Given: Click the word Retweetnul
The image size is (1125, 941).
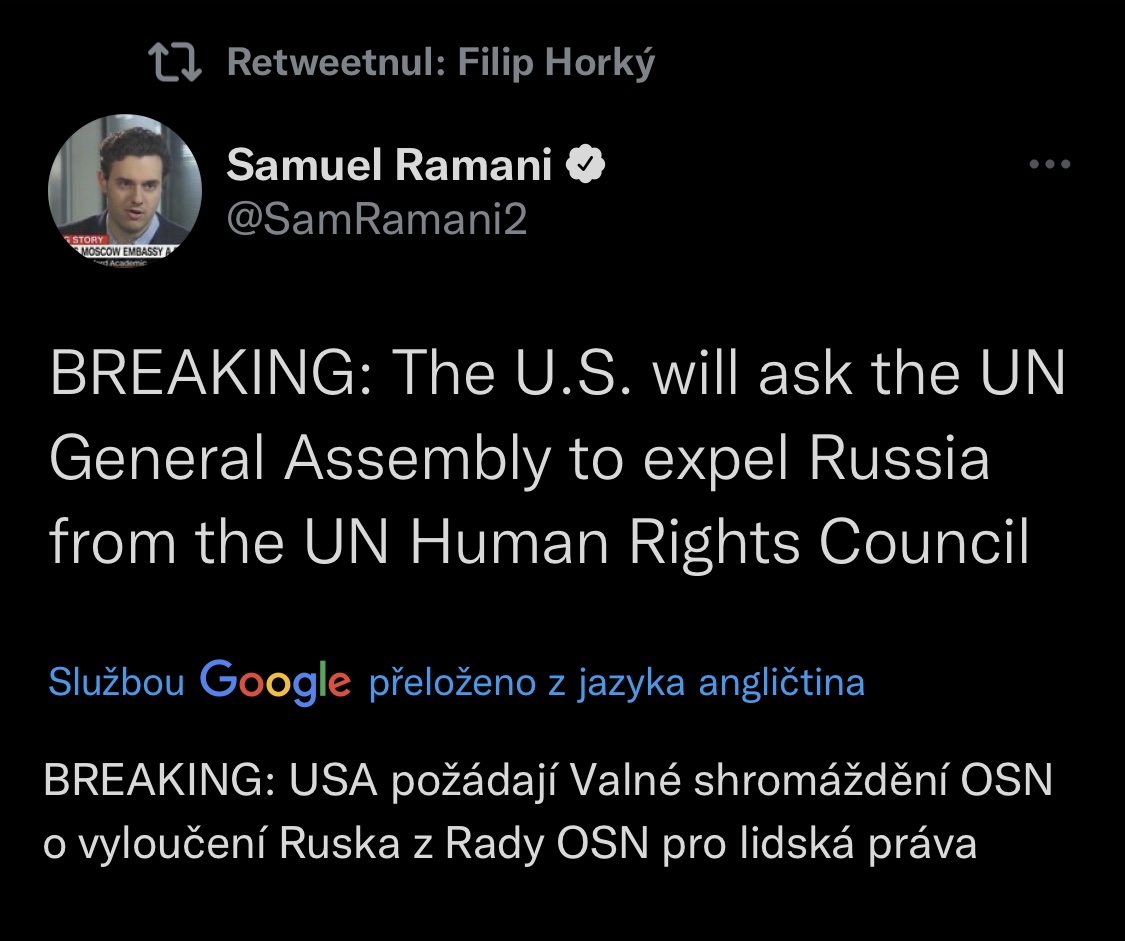Looking at the screenshot, I should [x=336, y=64].
